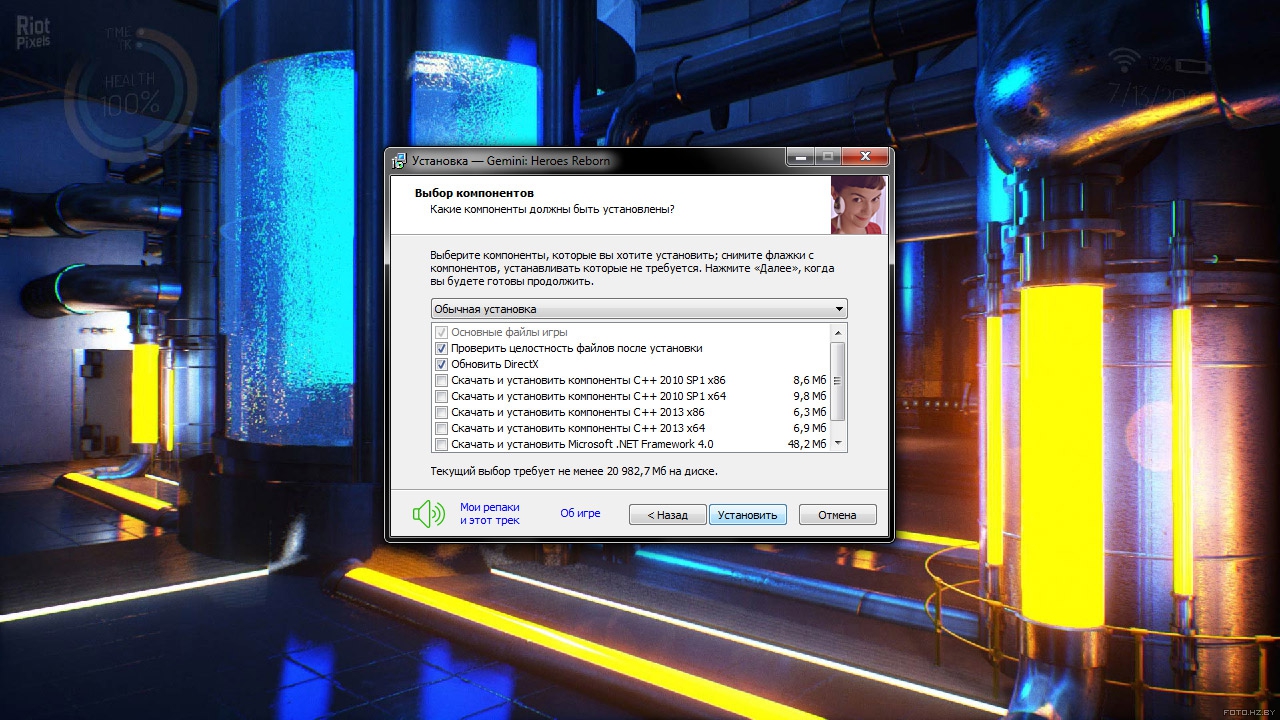
Task: Click the "9,8 Мб" size value
Action: (809, 396)
